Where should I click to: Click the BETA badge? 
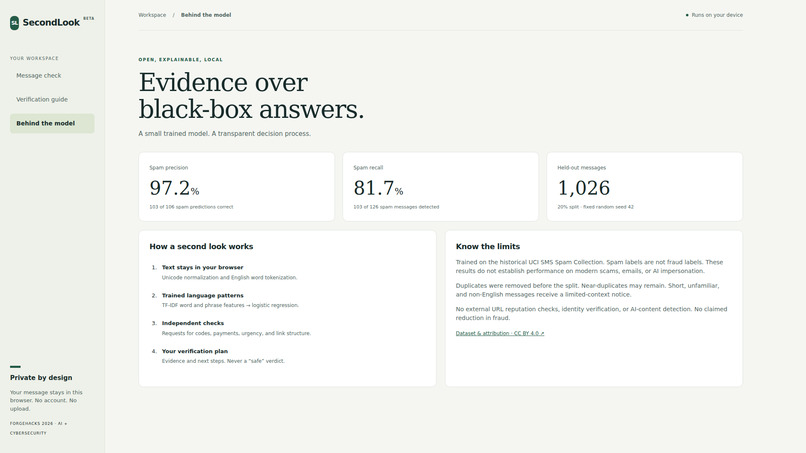(x=89, y=19)
